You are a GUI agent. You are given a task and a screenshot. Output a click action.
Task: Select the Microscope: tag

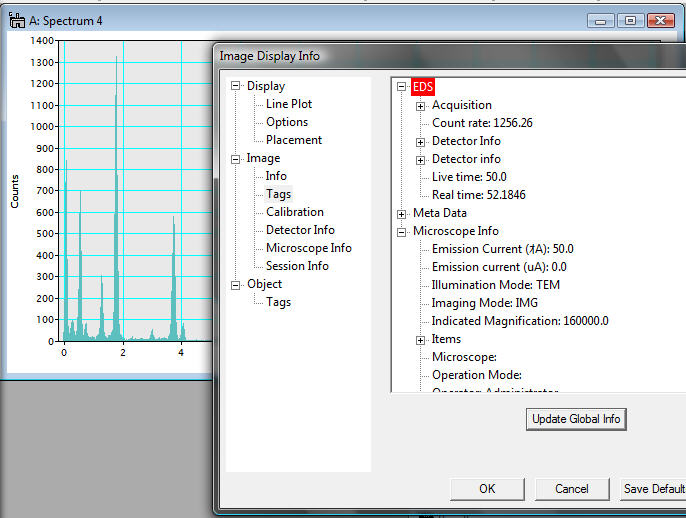coord(464,357)
